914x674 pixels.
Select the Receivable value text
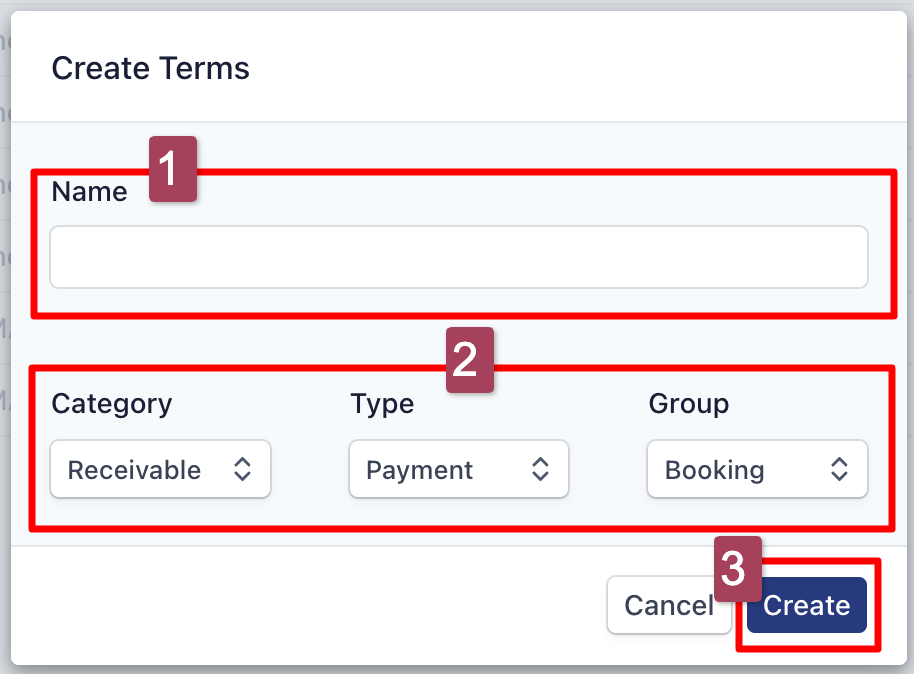coord(134,470)
